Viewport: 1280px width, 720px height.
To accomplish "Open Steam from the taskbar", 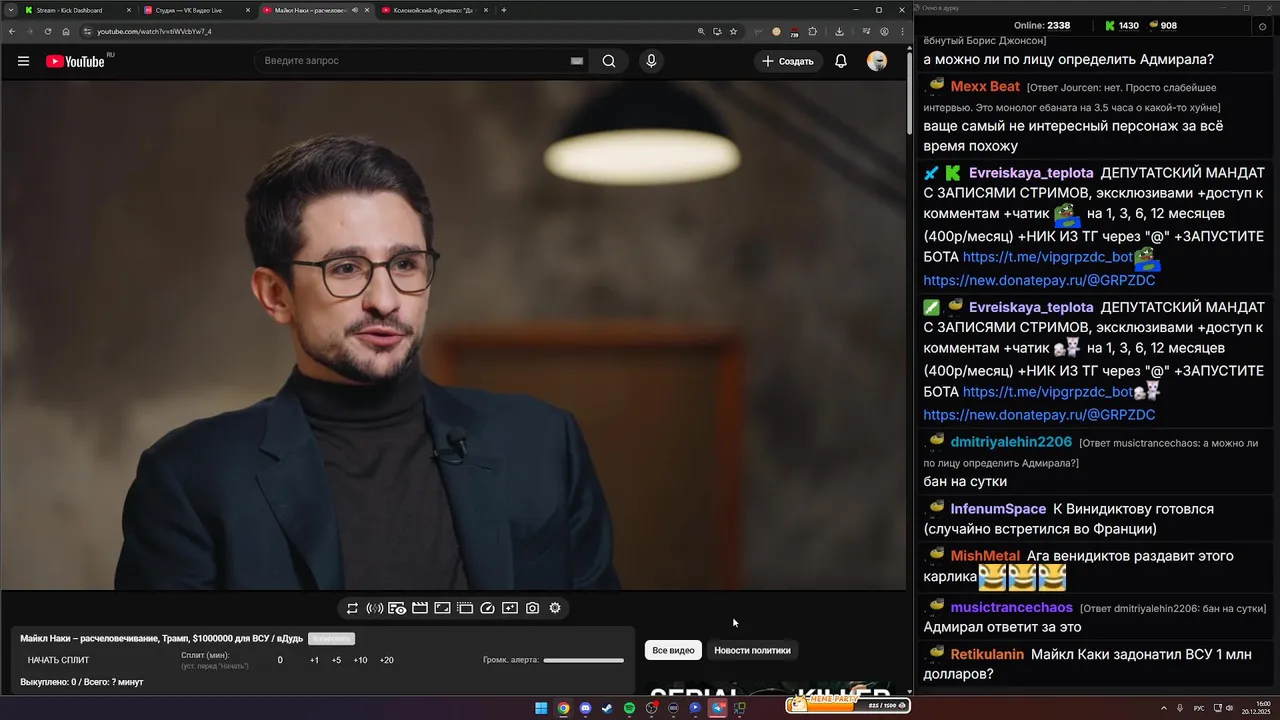I will pos(607,708).
